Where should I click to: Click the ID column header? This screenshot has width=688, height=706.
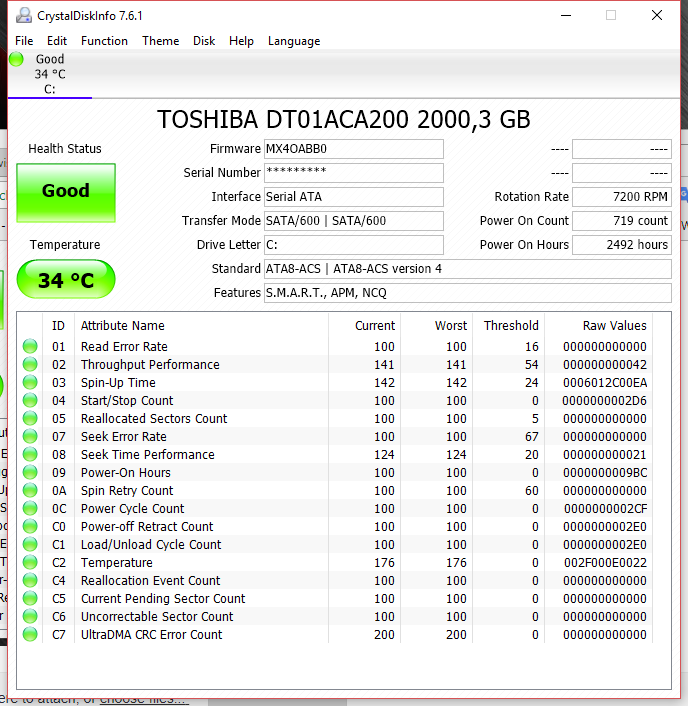click(58, 326)
